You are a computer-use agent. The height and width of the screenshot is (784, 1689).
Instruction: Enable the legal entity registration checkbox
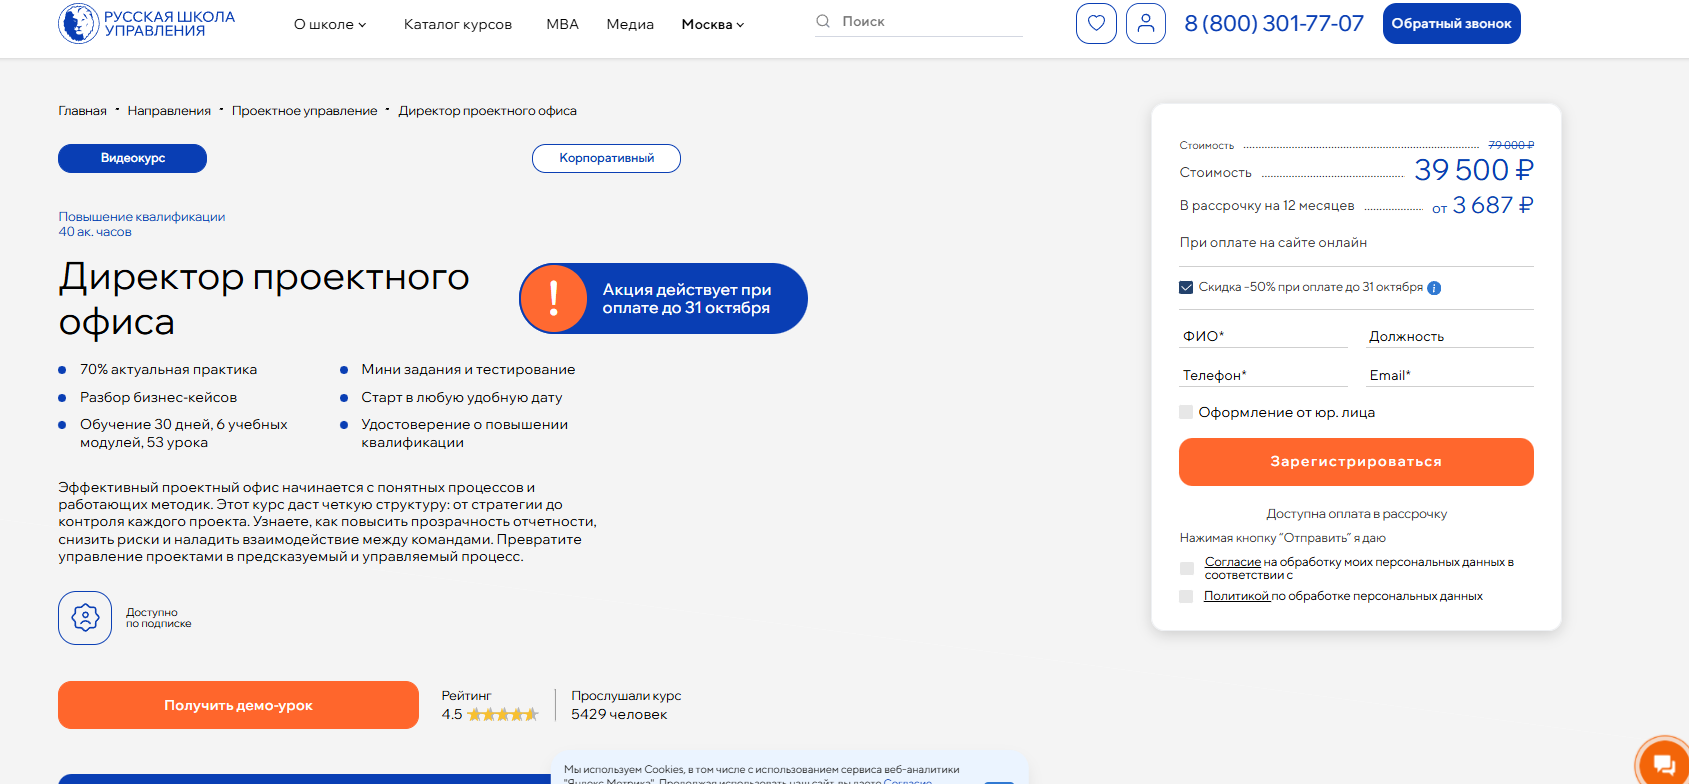[x=1186, y=412]
